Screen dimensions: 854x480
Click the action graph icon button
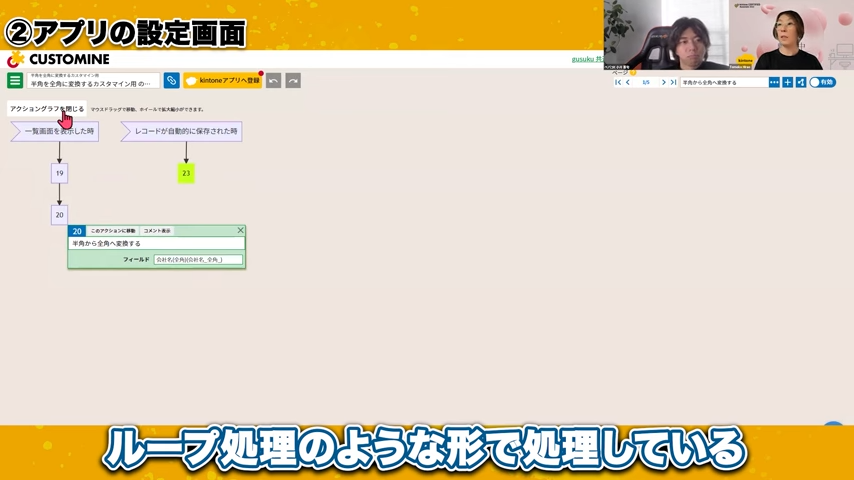(801, 82)
